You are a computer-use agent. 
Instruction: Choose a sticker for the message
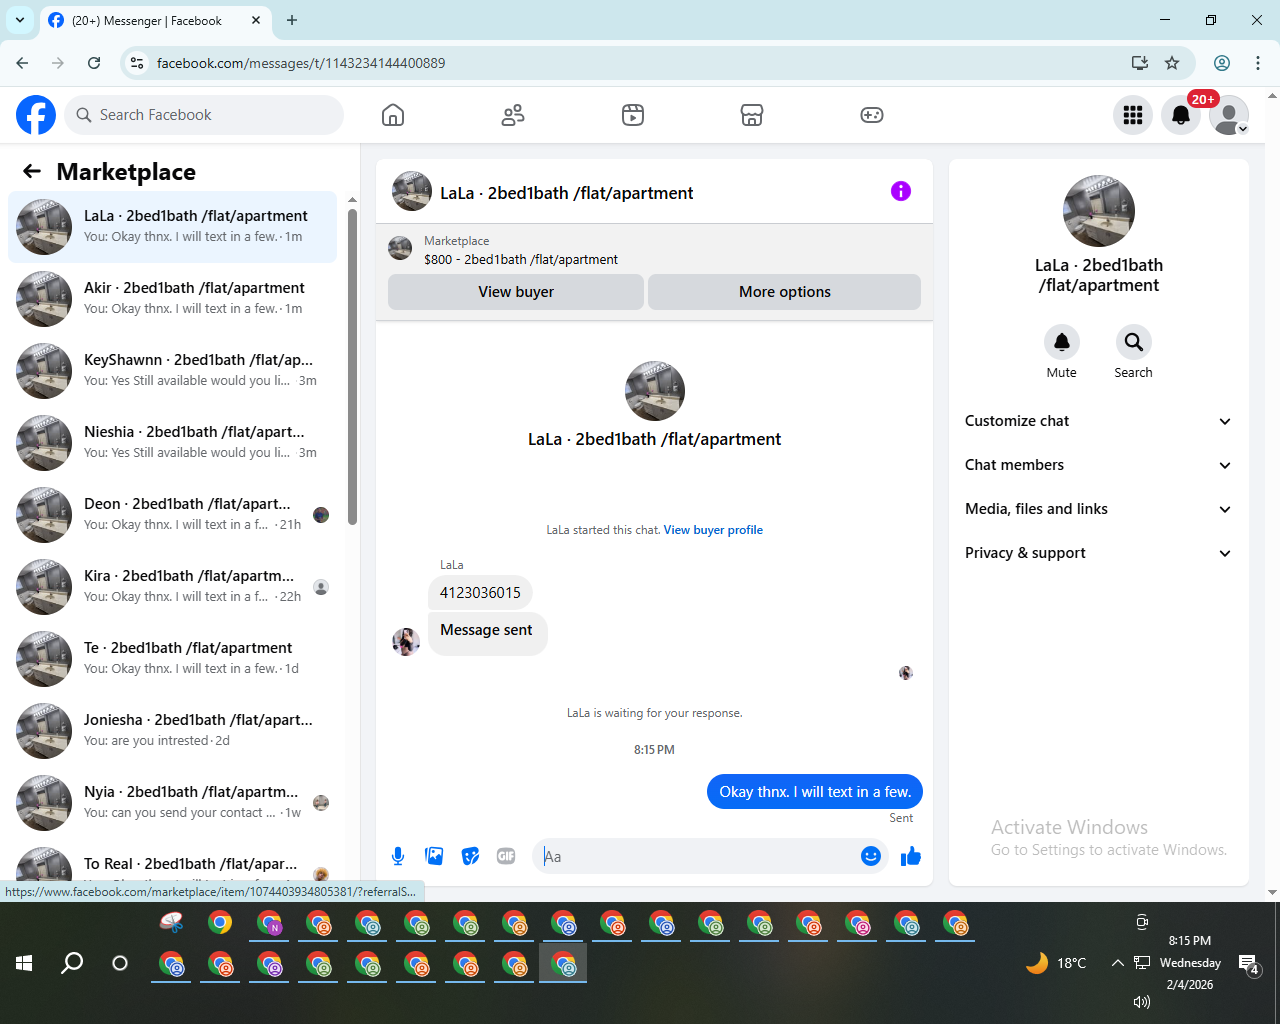[x=470, y=856]
